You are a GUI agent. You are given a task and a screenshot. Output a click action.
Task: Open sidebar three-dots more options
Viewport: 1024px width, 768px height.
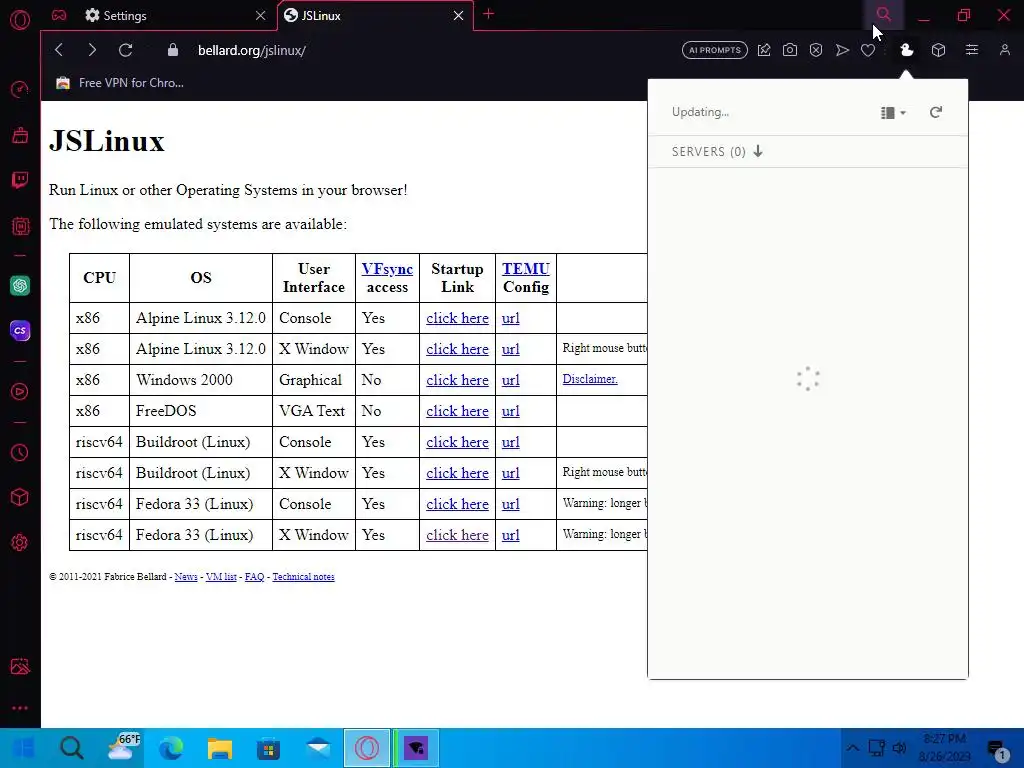(x=20, y=708)
